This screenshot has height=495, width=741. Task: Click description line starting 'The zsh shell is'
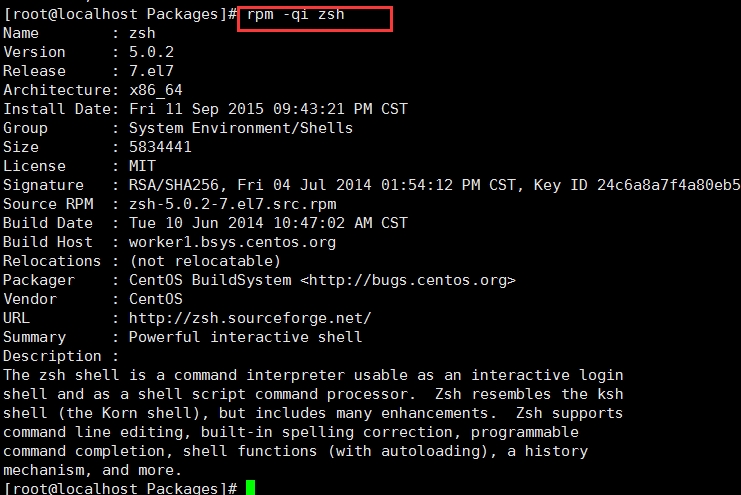pyautogui.click(x=313, y=375)
